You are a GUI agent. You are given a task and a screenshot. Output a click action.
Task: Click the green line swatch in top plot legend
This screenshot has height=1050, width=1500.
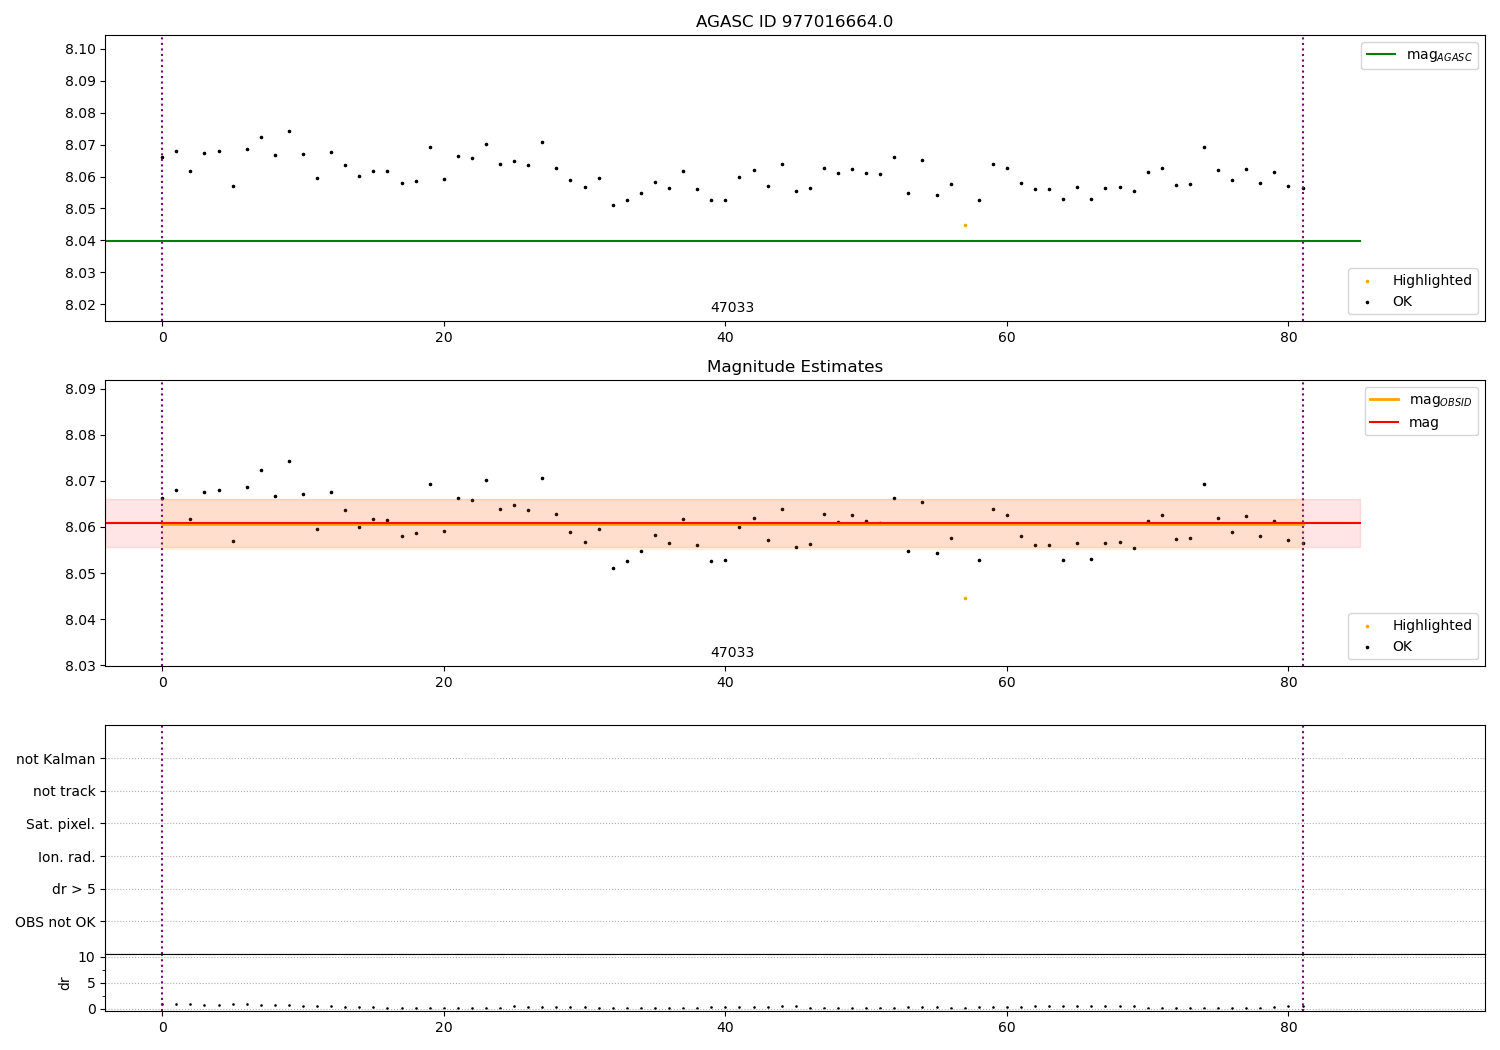1381,55
